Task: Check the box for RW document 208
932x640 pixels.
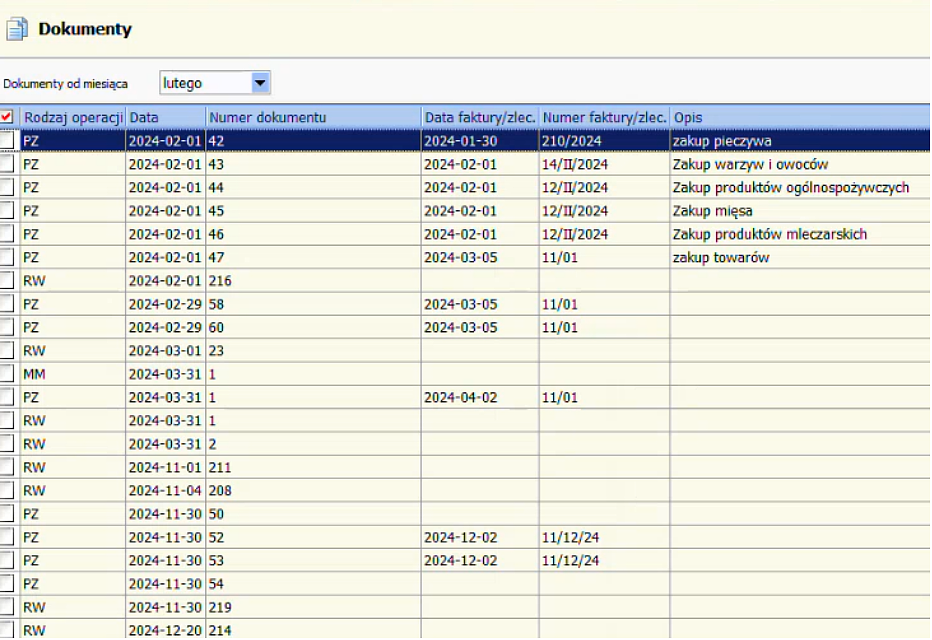Action: [8, 491]
